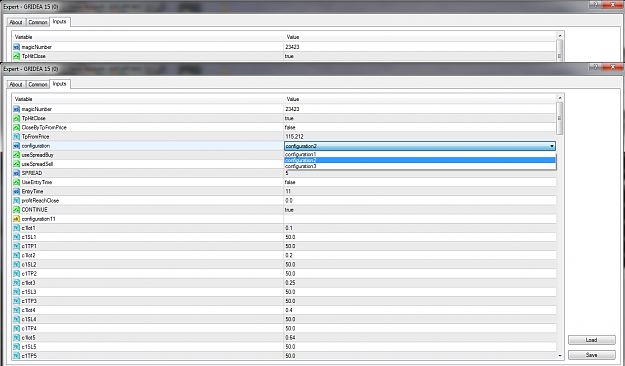The height and width of the screenshot is (366, 625).
Task: Open the About tab in the back window
Action: click(x=16, y=22)
